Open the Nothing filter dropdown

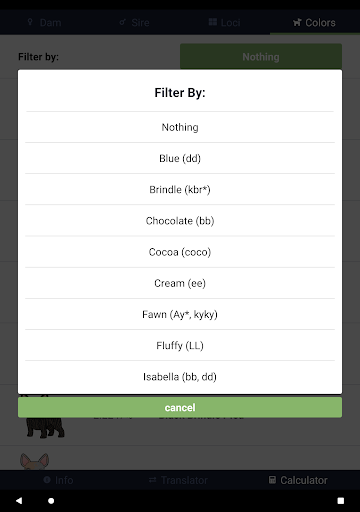261,57
